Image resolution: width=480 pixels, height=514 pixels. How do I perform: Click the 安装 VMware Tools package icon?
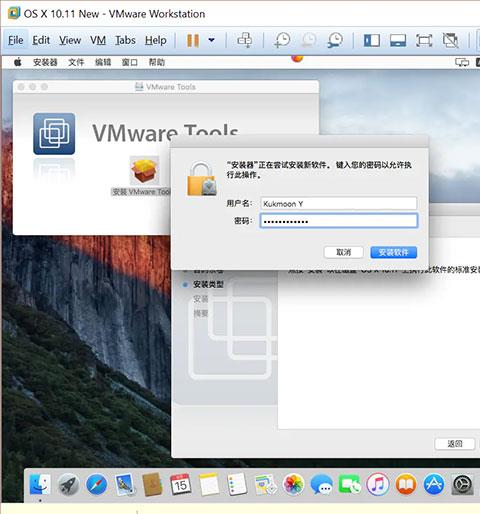[x=144, y=171]
